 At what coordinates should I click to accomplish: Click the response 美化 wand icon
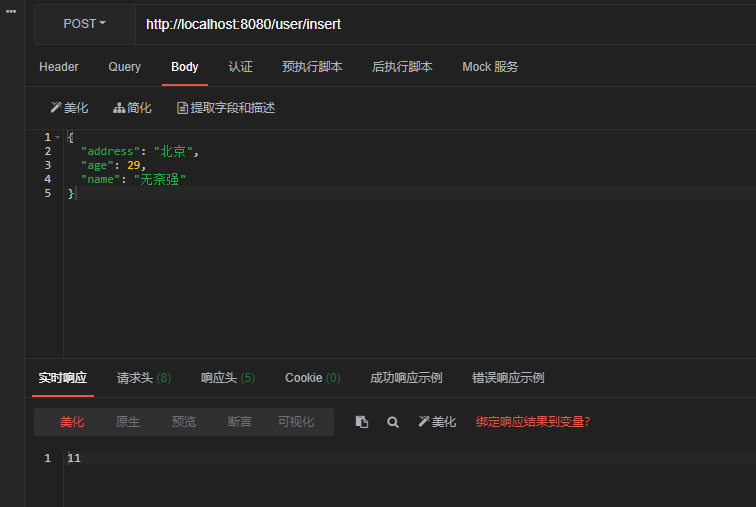(424, 422)
